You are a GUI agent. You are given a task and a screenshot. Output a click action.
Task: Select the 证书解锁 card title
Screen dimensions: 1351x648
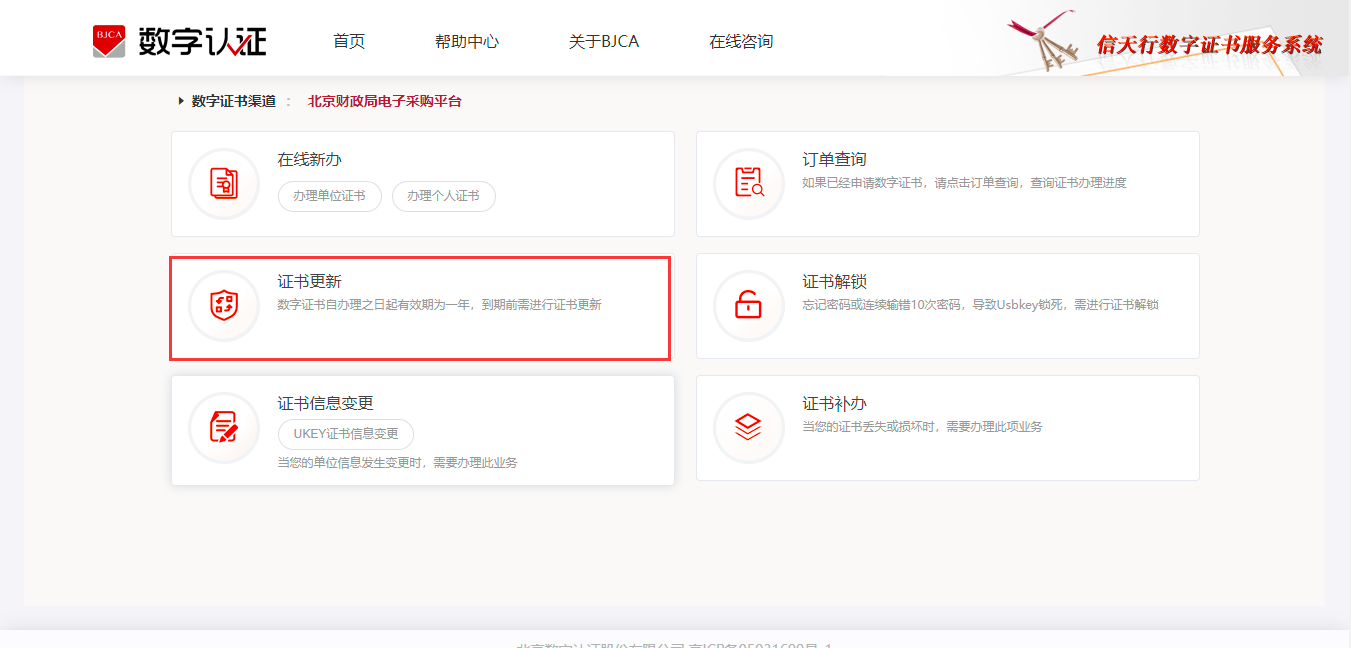[835, 282]
